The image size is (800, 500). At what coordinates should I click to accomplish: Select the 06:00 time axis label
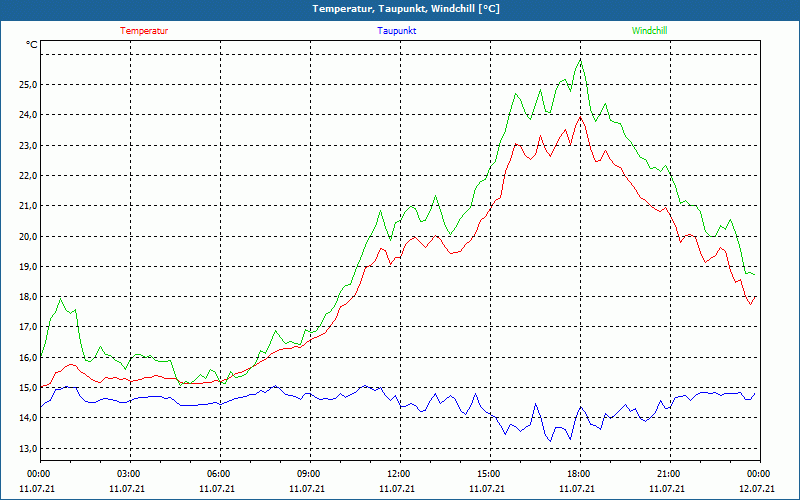click(x=219, y=474)
